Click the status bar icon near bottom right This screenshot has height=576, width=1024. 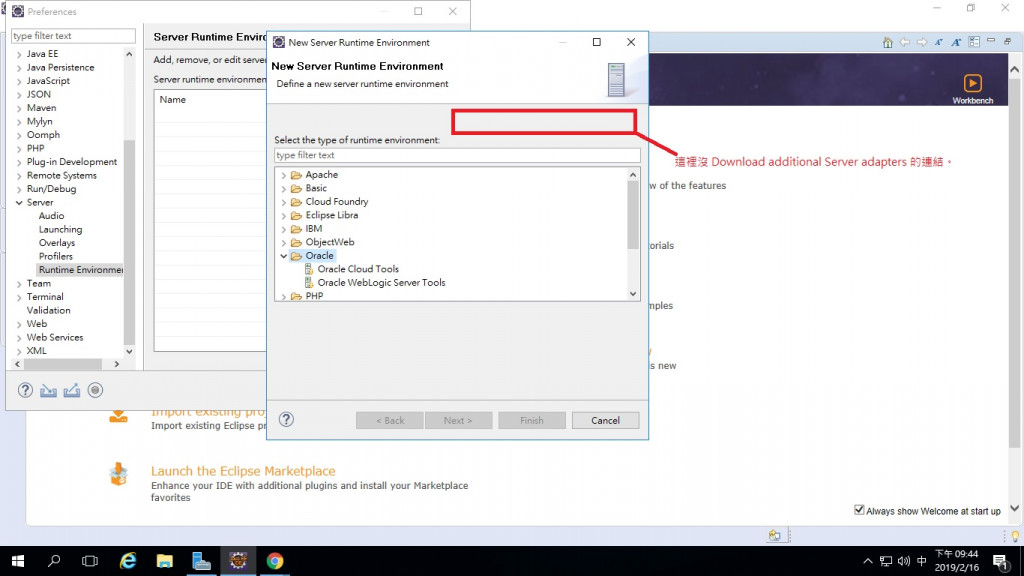[x=775, y=536]
